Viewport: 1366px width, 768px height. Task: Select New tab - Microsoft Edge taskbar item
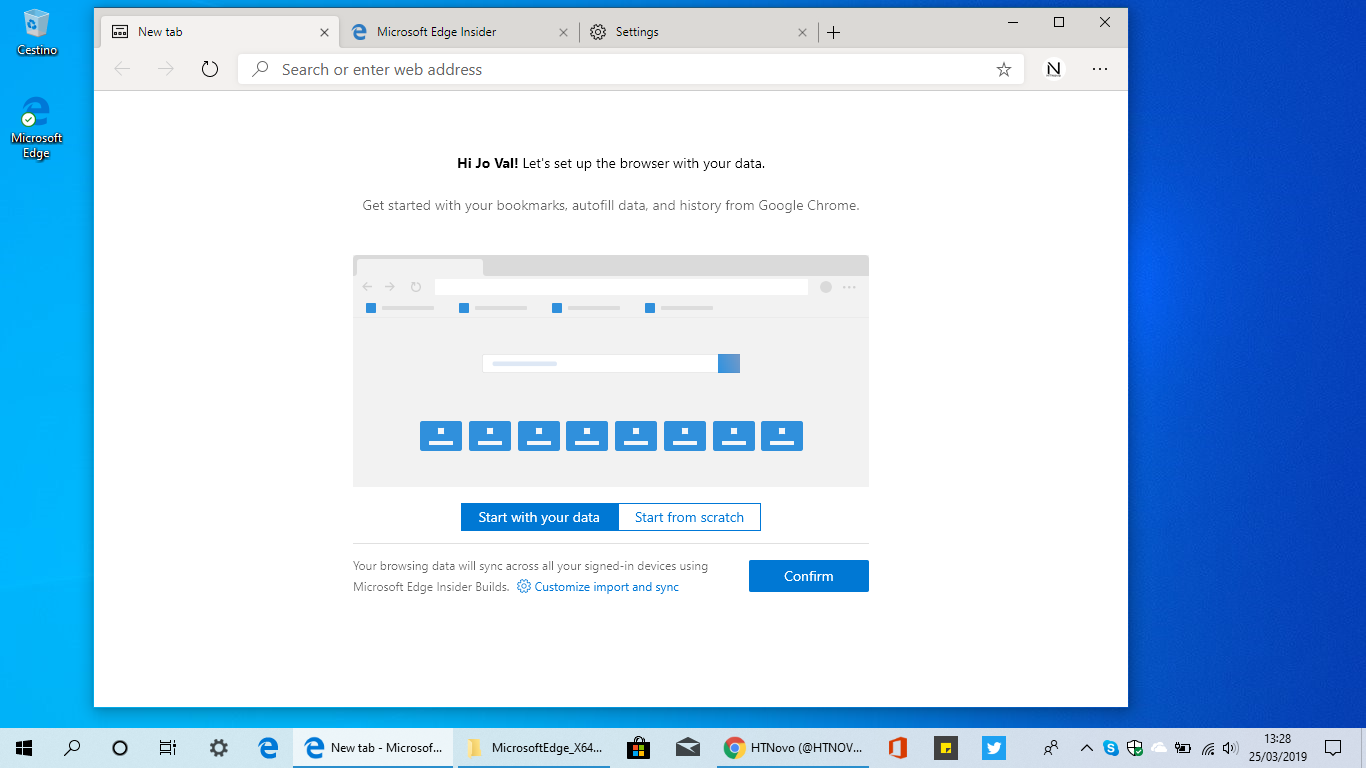click(374, 747)
